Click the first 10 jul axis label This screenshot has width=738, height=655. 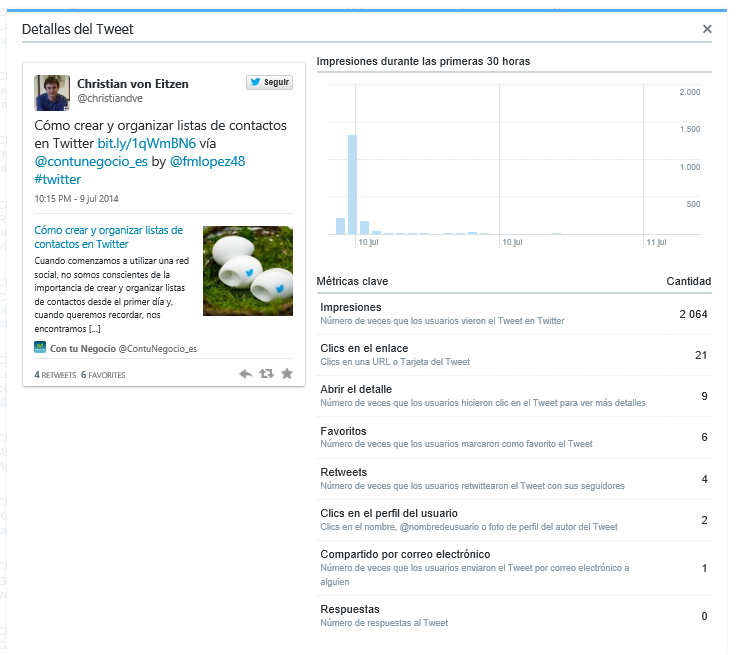[368, 242]
